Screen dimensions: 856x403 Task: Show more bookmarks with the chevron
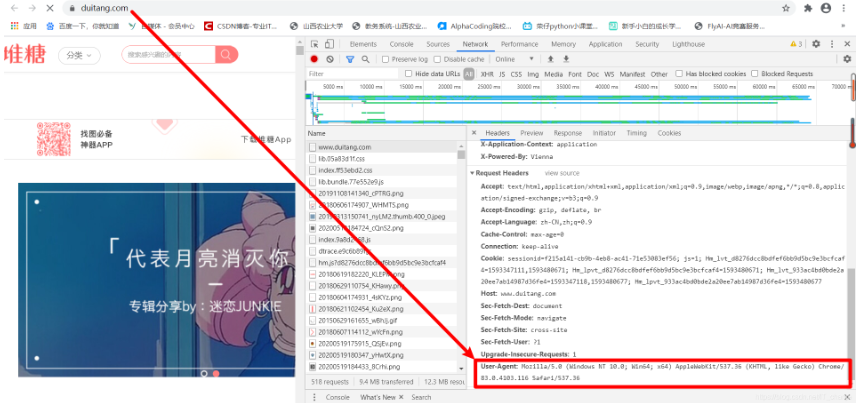pyautogui.click(x=843, y=26)
